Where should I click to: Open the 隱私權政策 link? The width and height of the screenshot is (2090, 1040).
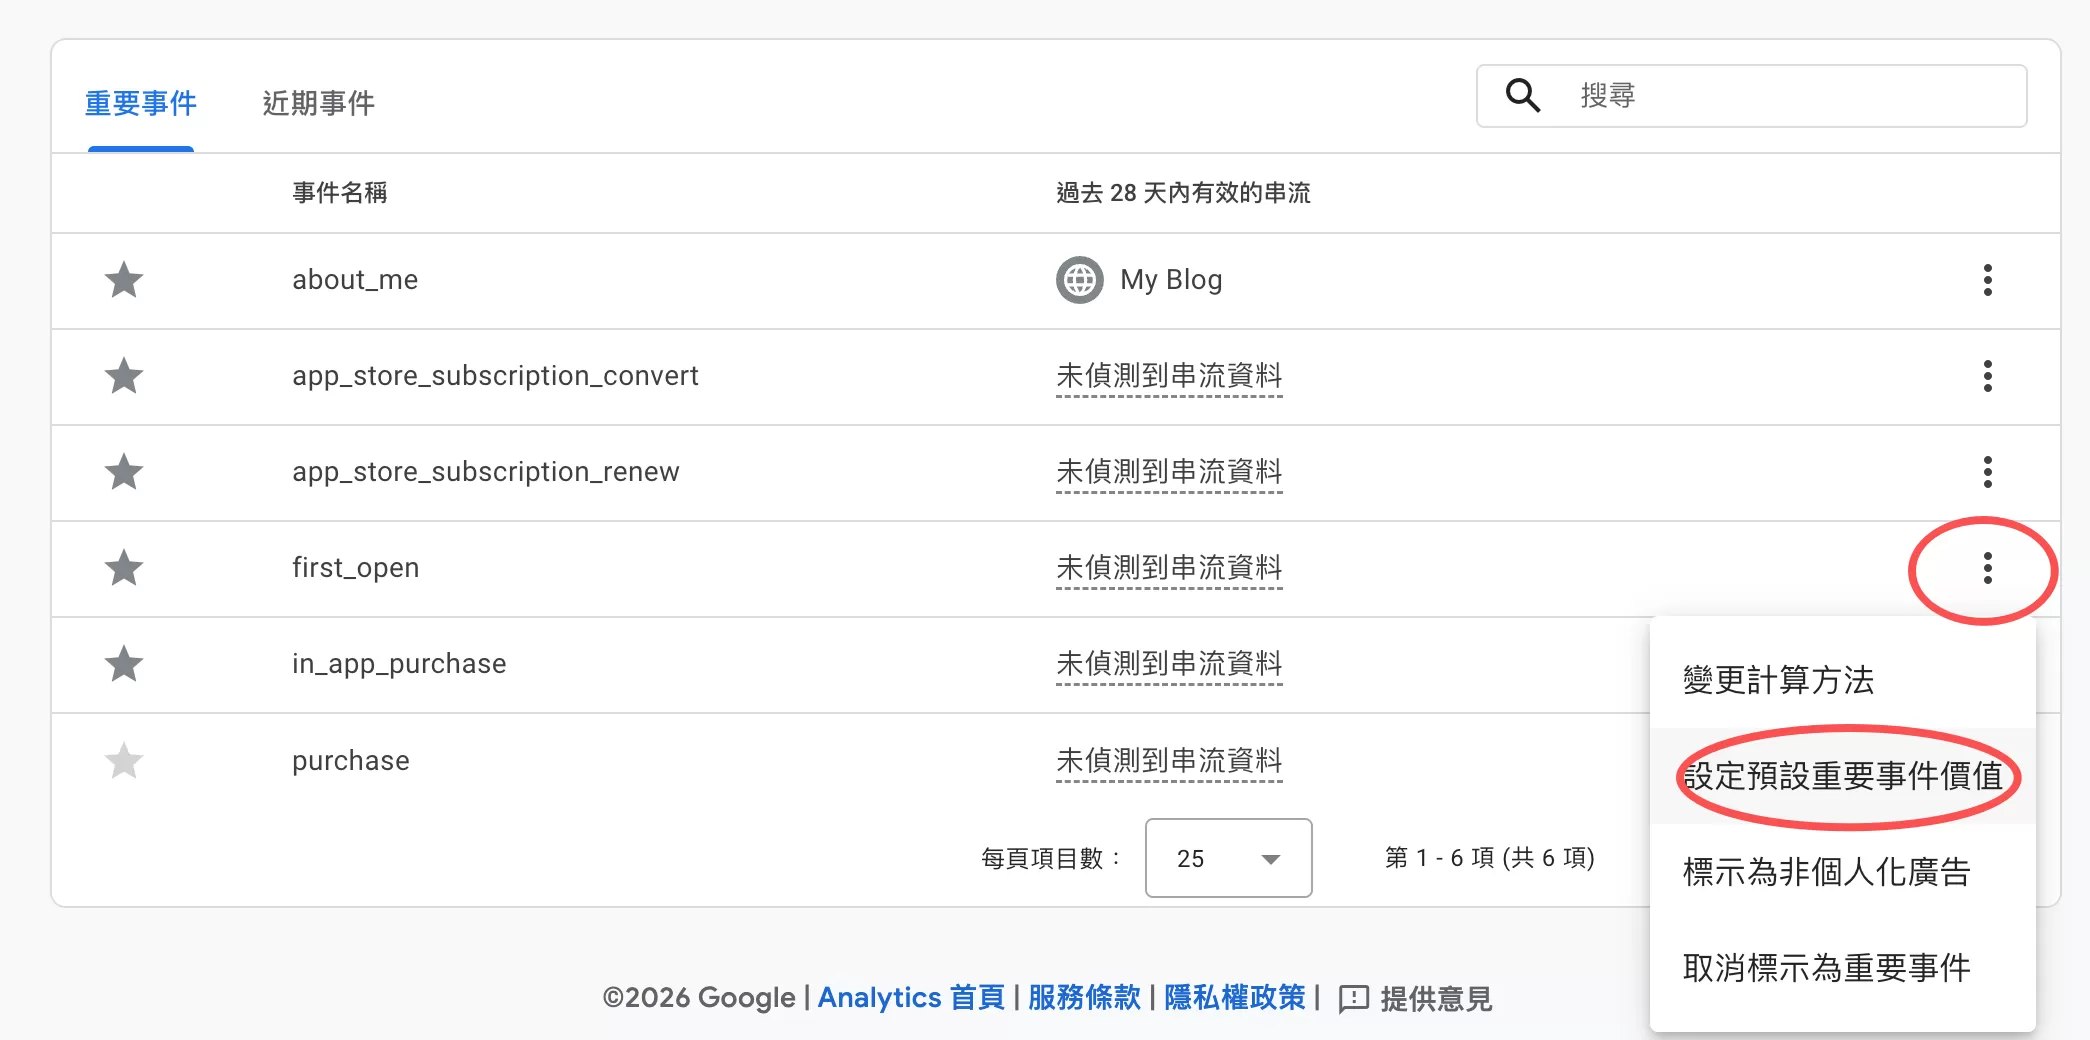coord(1235,998)
